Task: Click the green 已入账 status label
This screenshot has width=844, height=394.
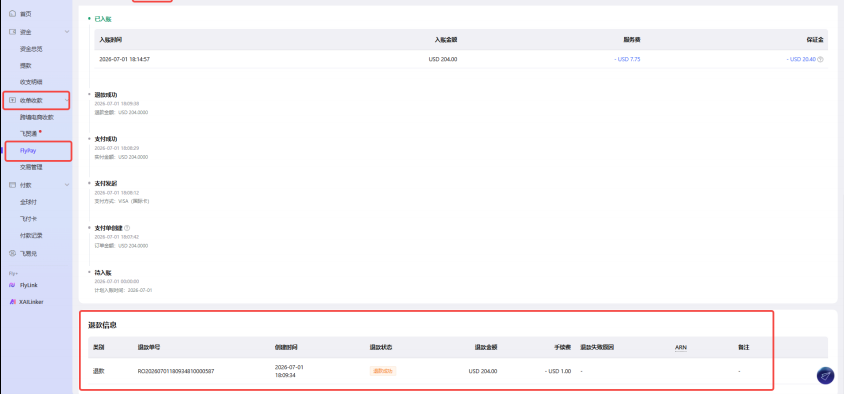Action: pyautogui.click(x=103, y=19)
